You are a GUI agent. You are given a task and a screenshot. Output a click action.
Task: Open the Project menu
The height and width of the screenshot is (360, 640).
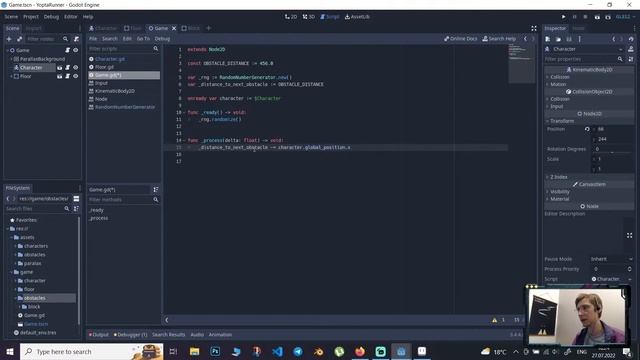coord(31,17)
